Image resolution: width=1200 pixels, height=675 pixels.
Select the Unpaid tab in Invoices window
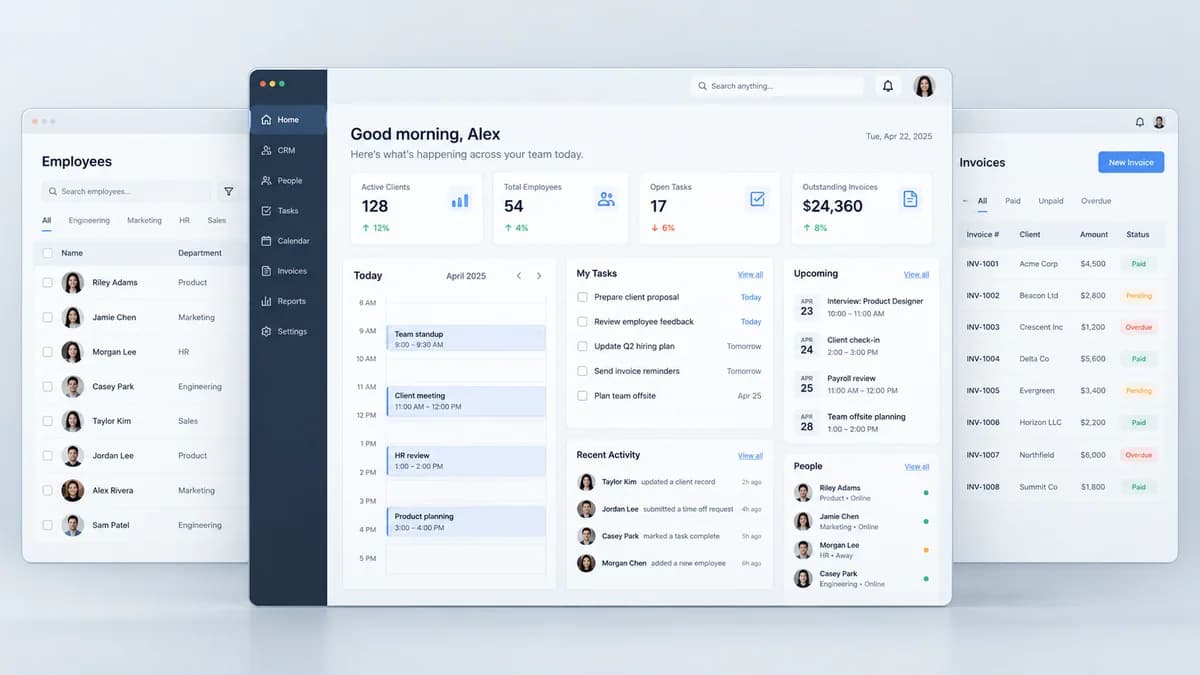tap(1051, 201)
